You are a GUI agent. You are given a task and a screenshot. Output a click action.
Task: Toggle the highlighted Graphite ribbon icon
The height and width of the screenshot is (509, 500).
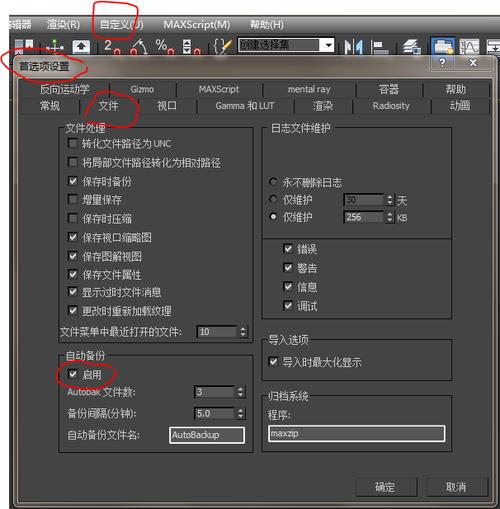coord(443,46)
